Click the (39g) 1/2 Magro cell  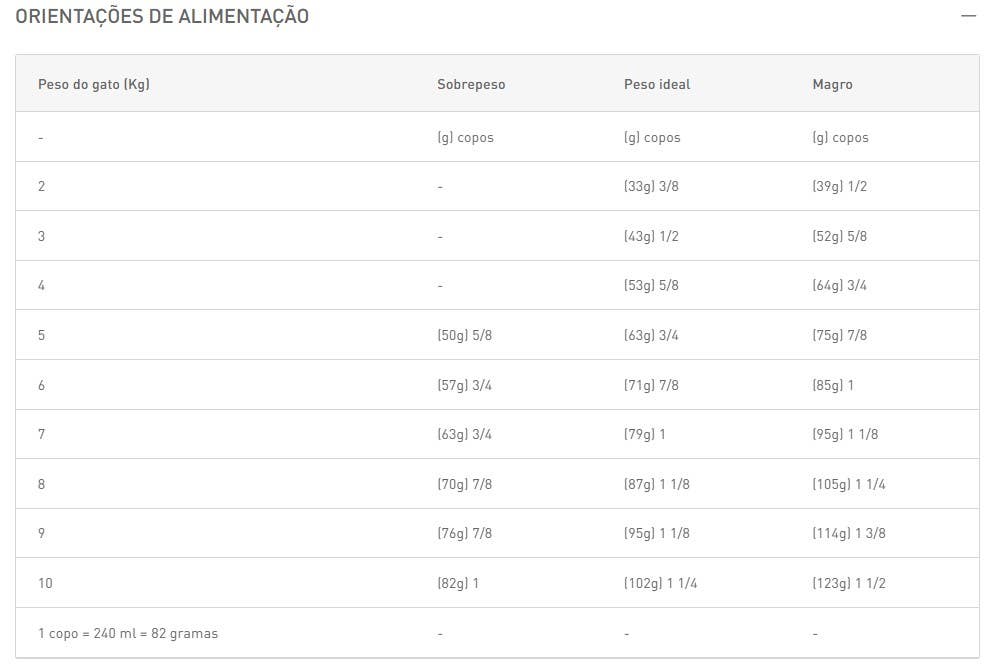839,186
